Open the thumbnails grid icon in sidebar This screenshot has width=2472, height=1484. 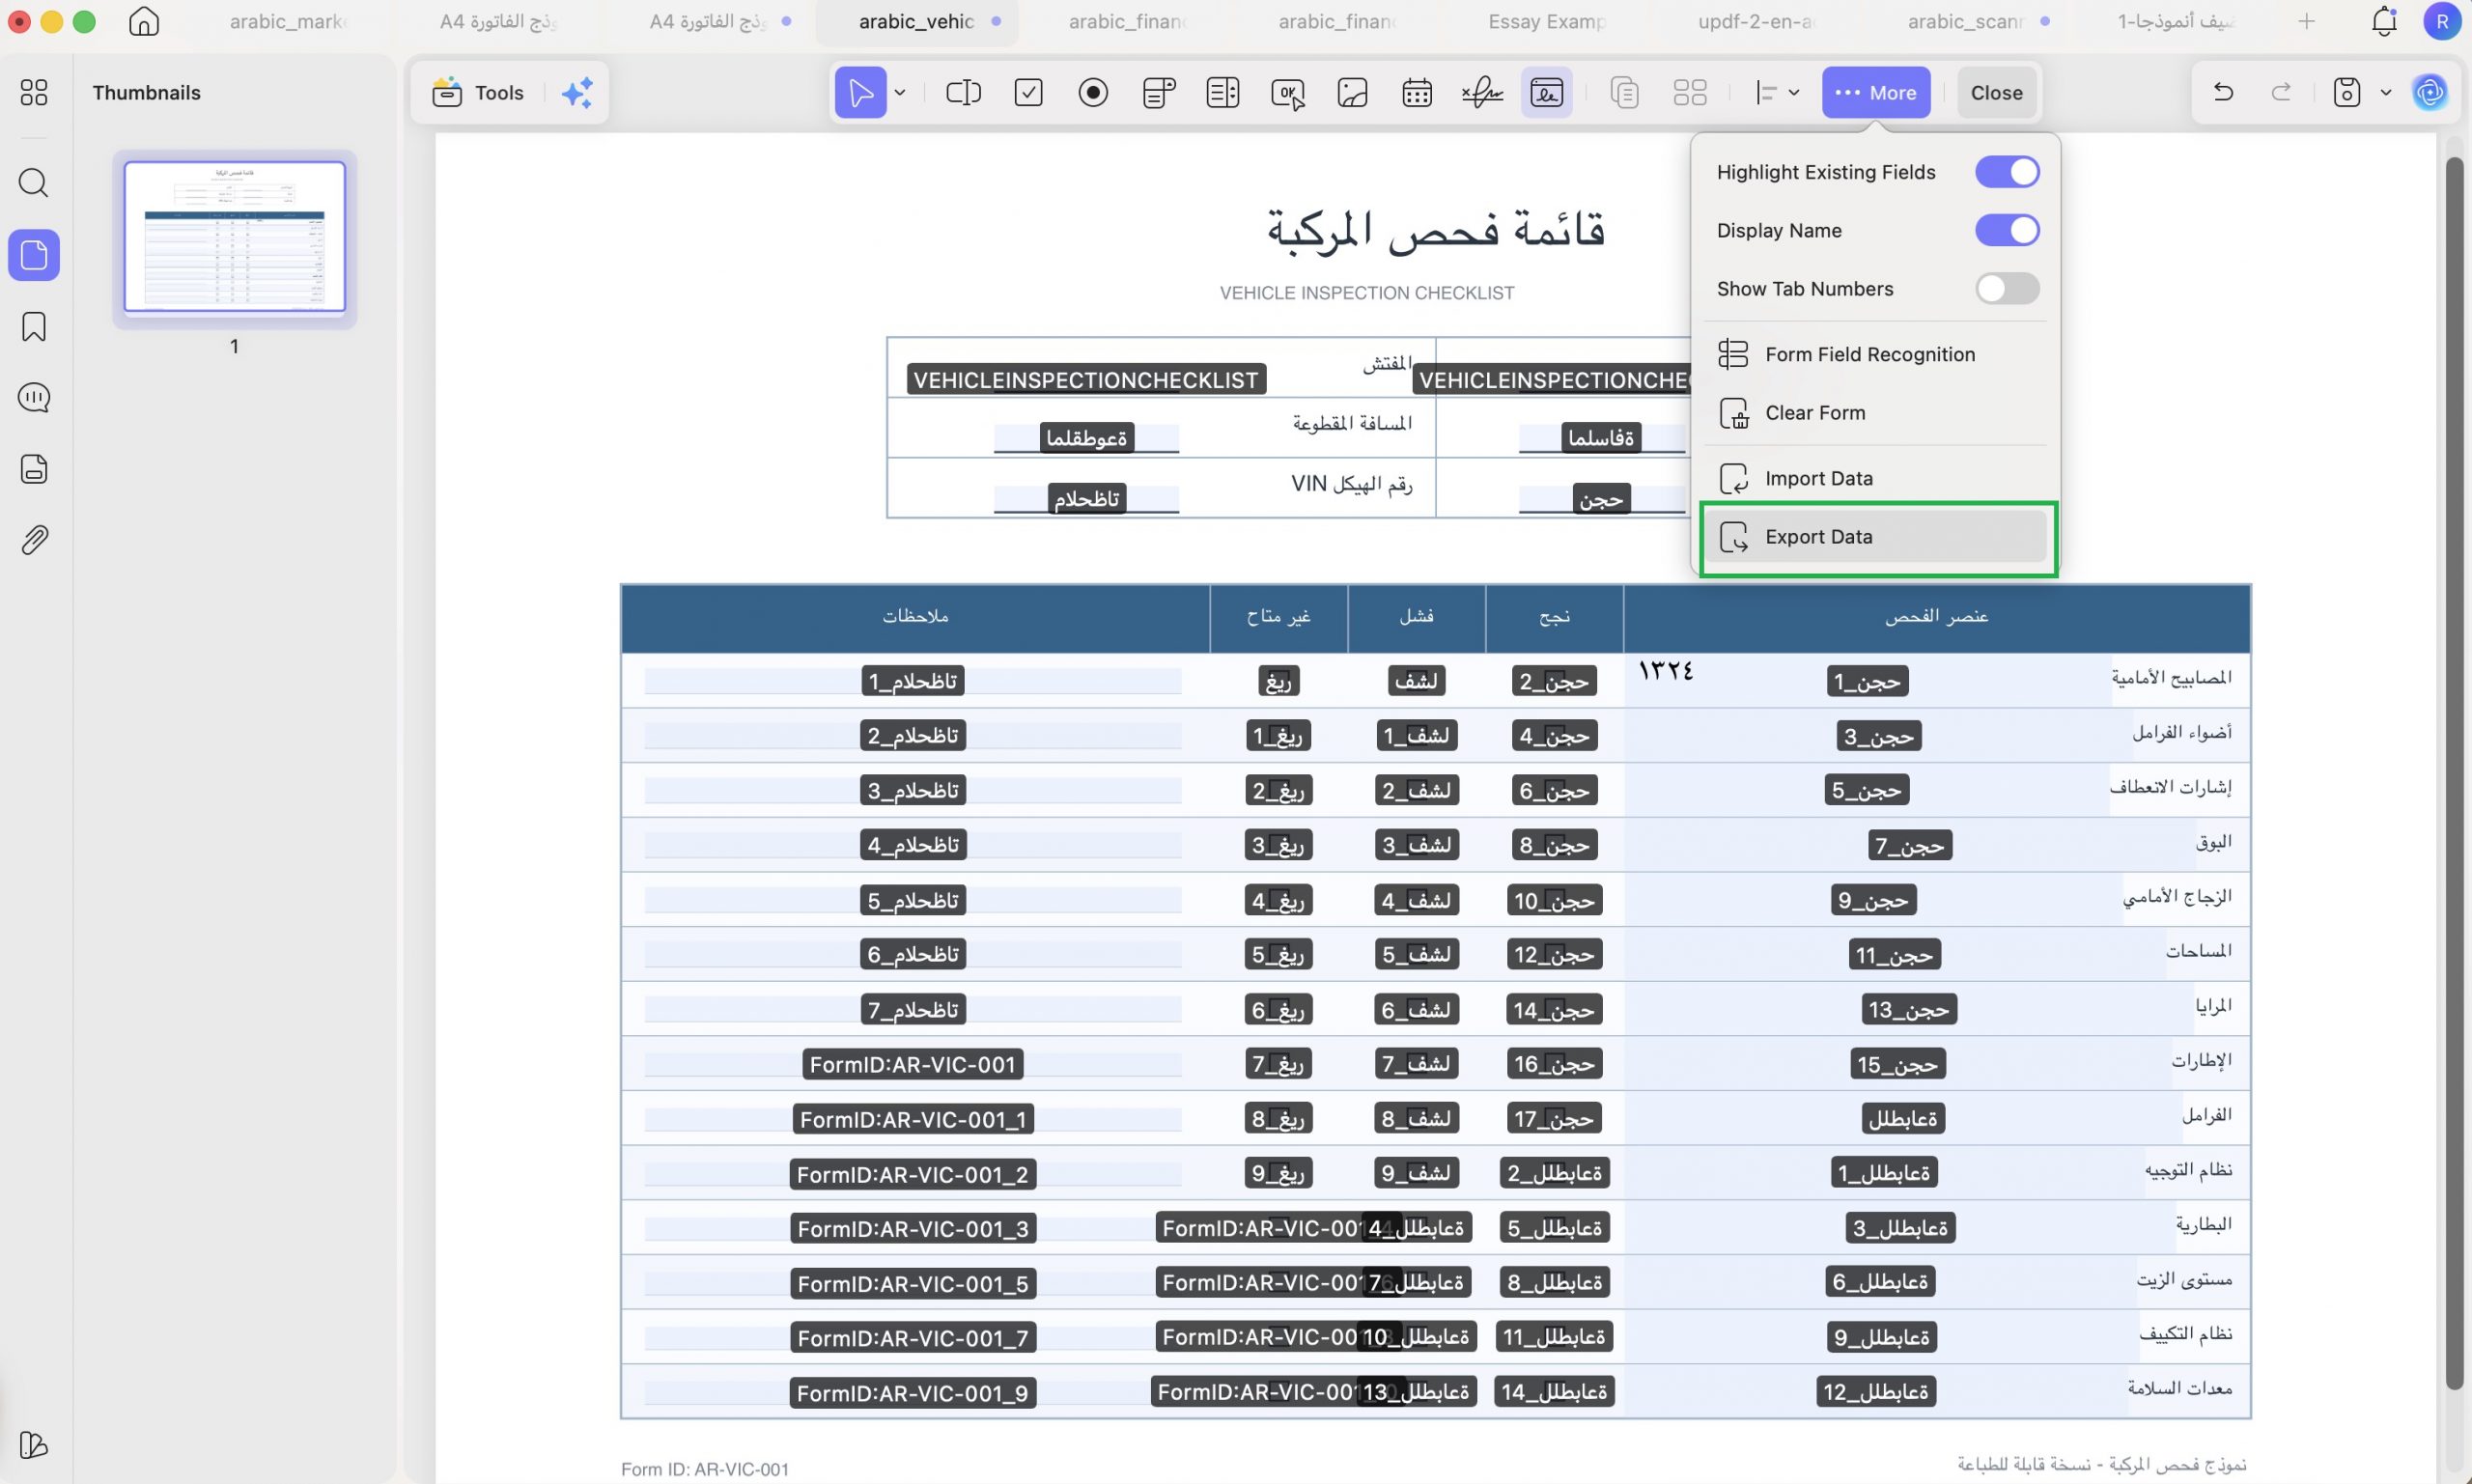(34, 93)
